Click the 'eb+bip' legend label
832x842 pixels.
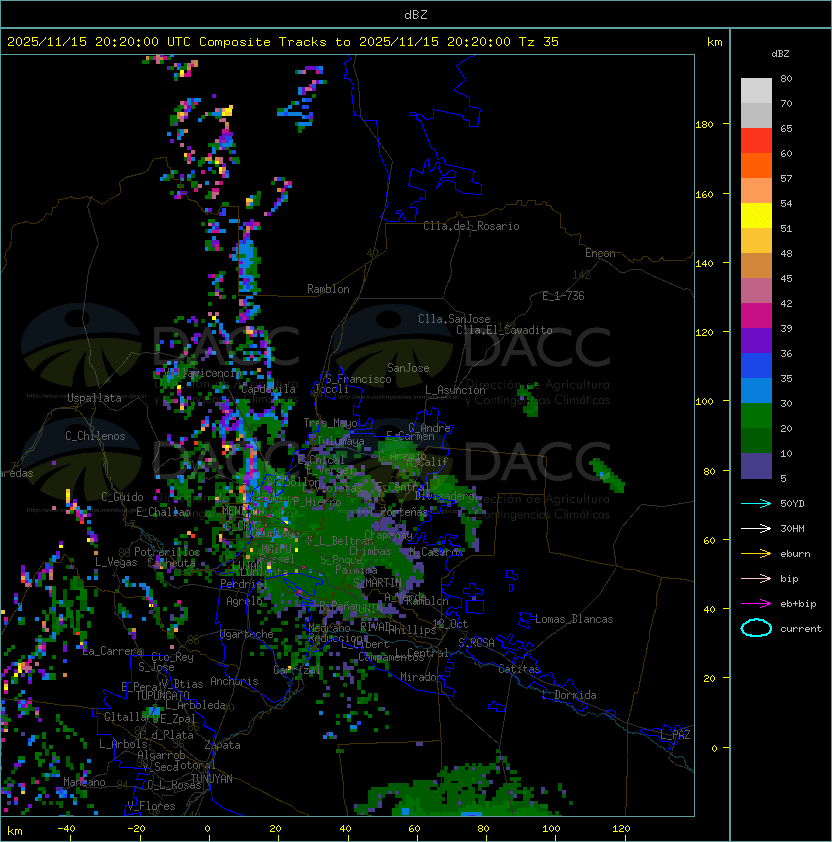pyautogui.click(x=798, y=604)
